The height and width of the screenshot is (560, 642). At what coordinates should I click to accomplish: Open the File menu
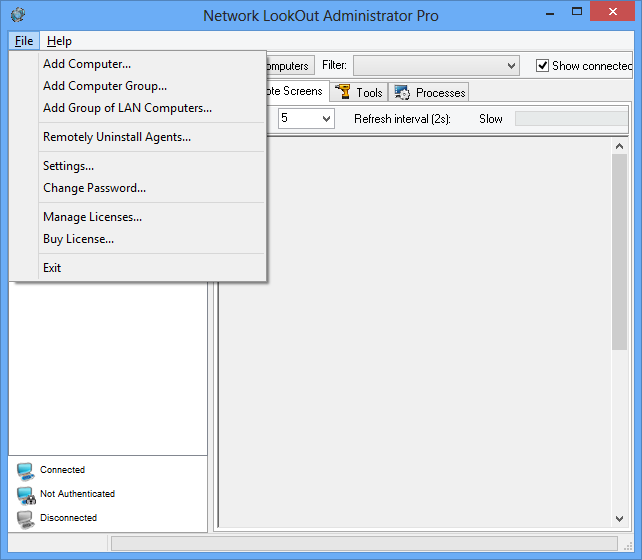[x=24, y=41]
